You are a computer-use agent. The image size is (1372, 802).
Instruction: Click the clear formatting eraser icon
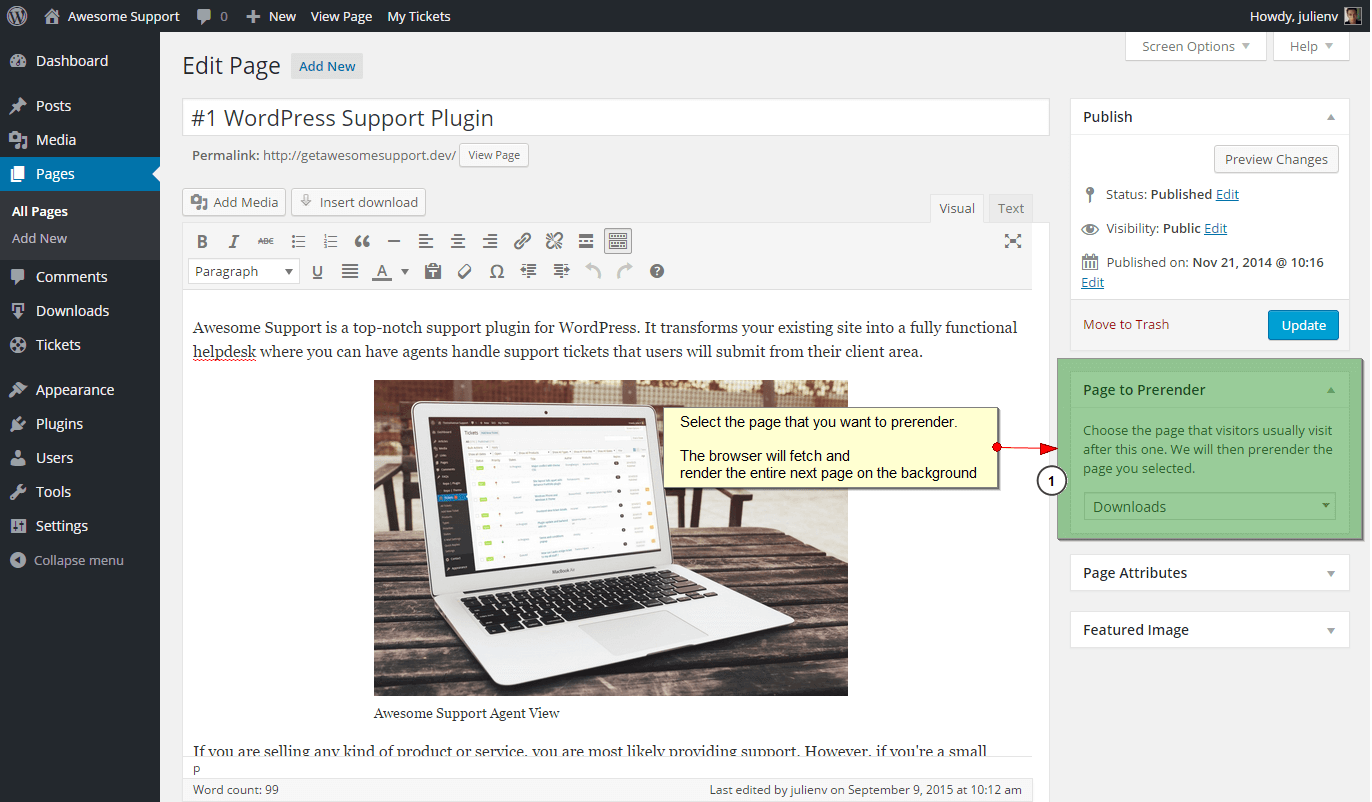465,271
